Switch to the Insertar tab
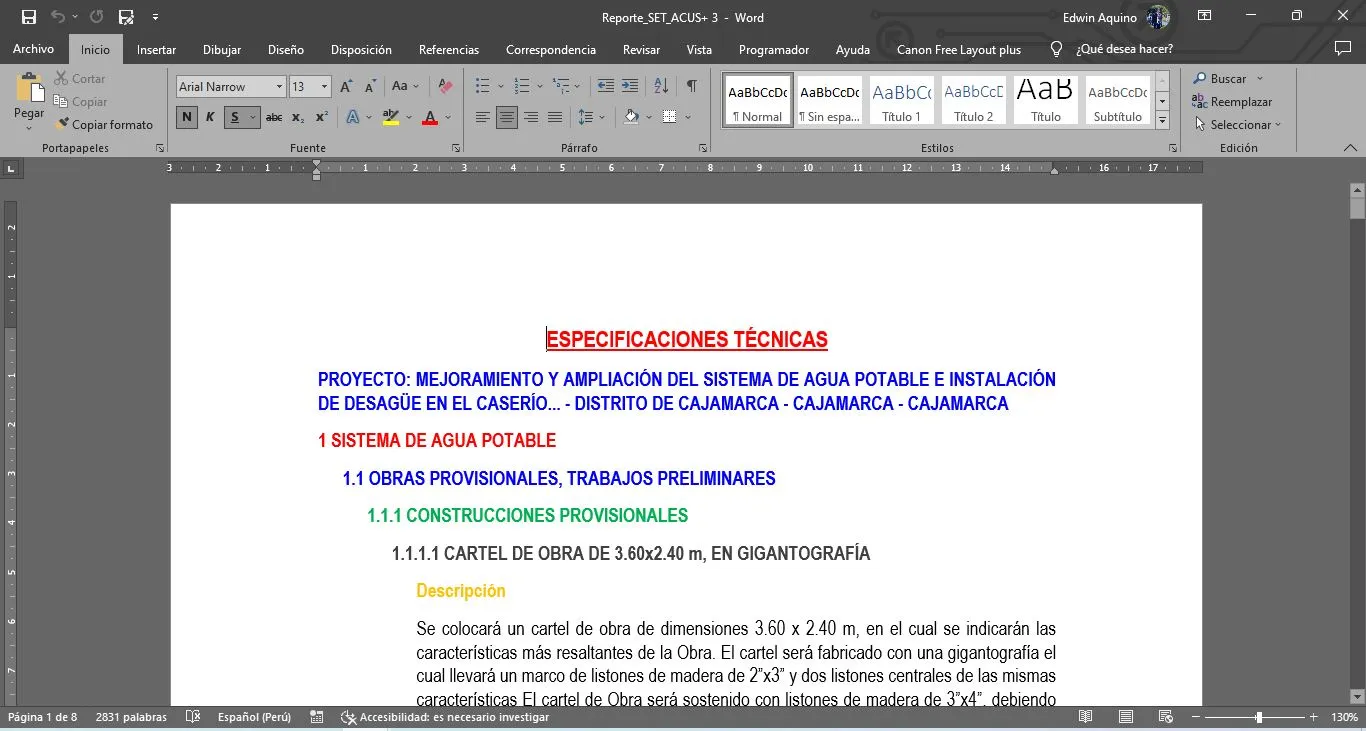 tap(156, 49)
